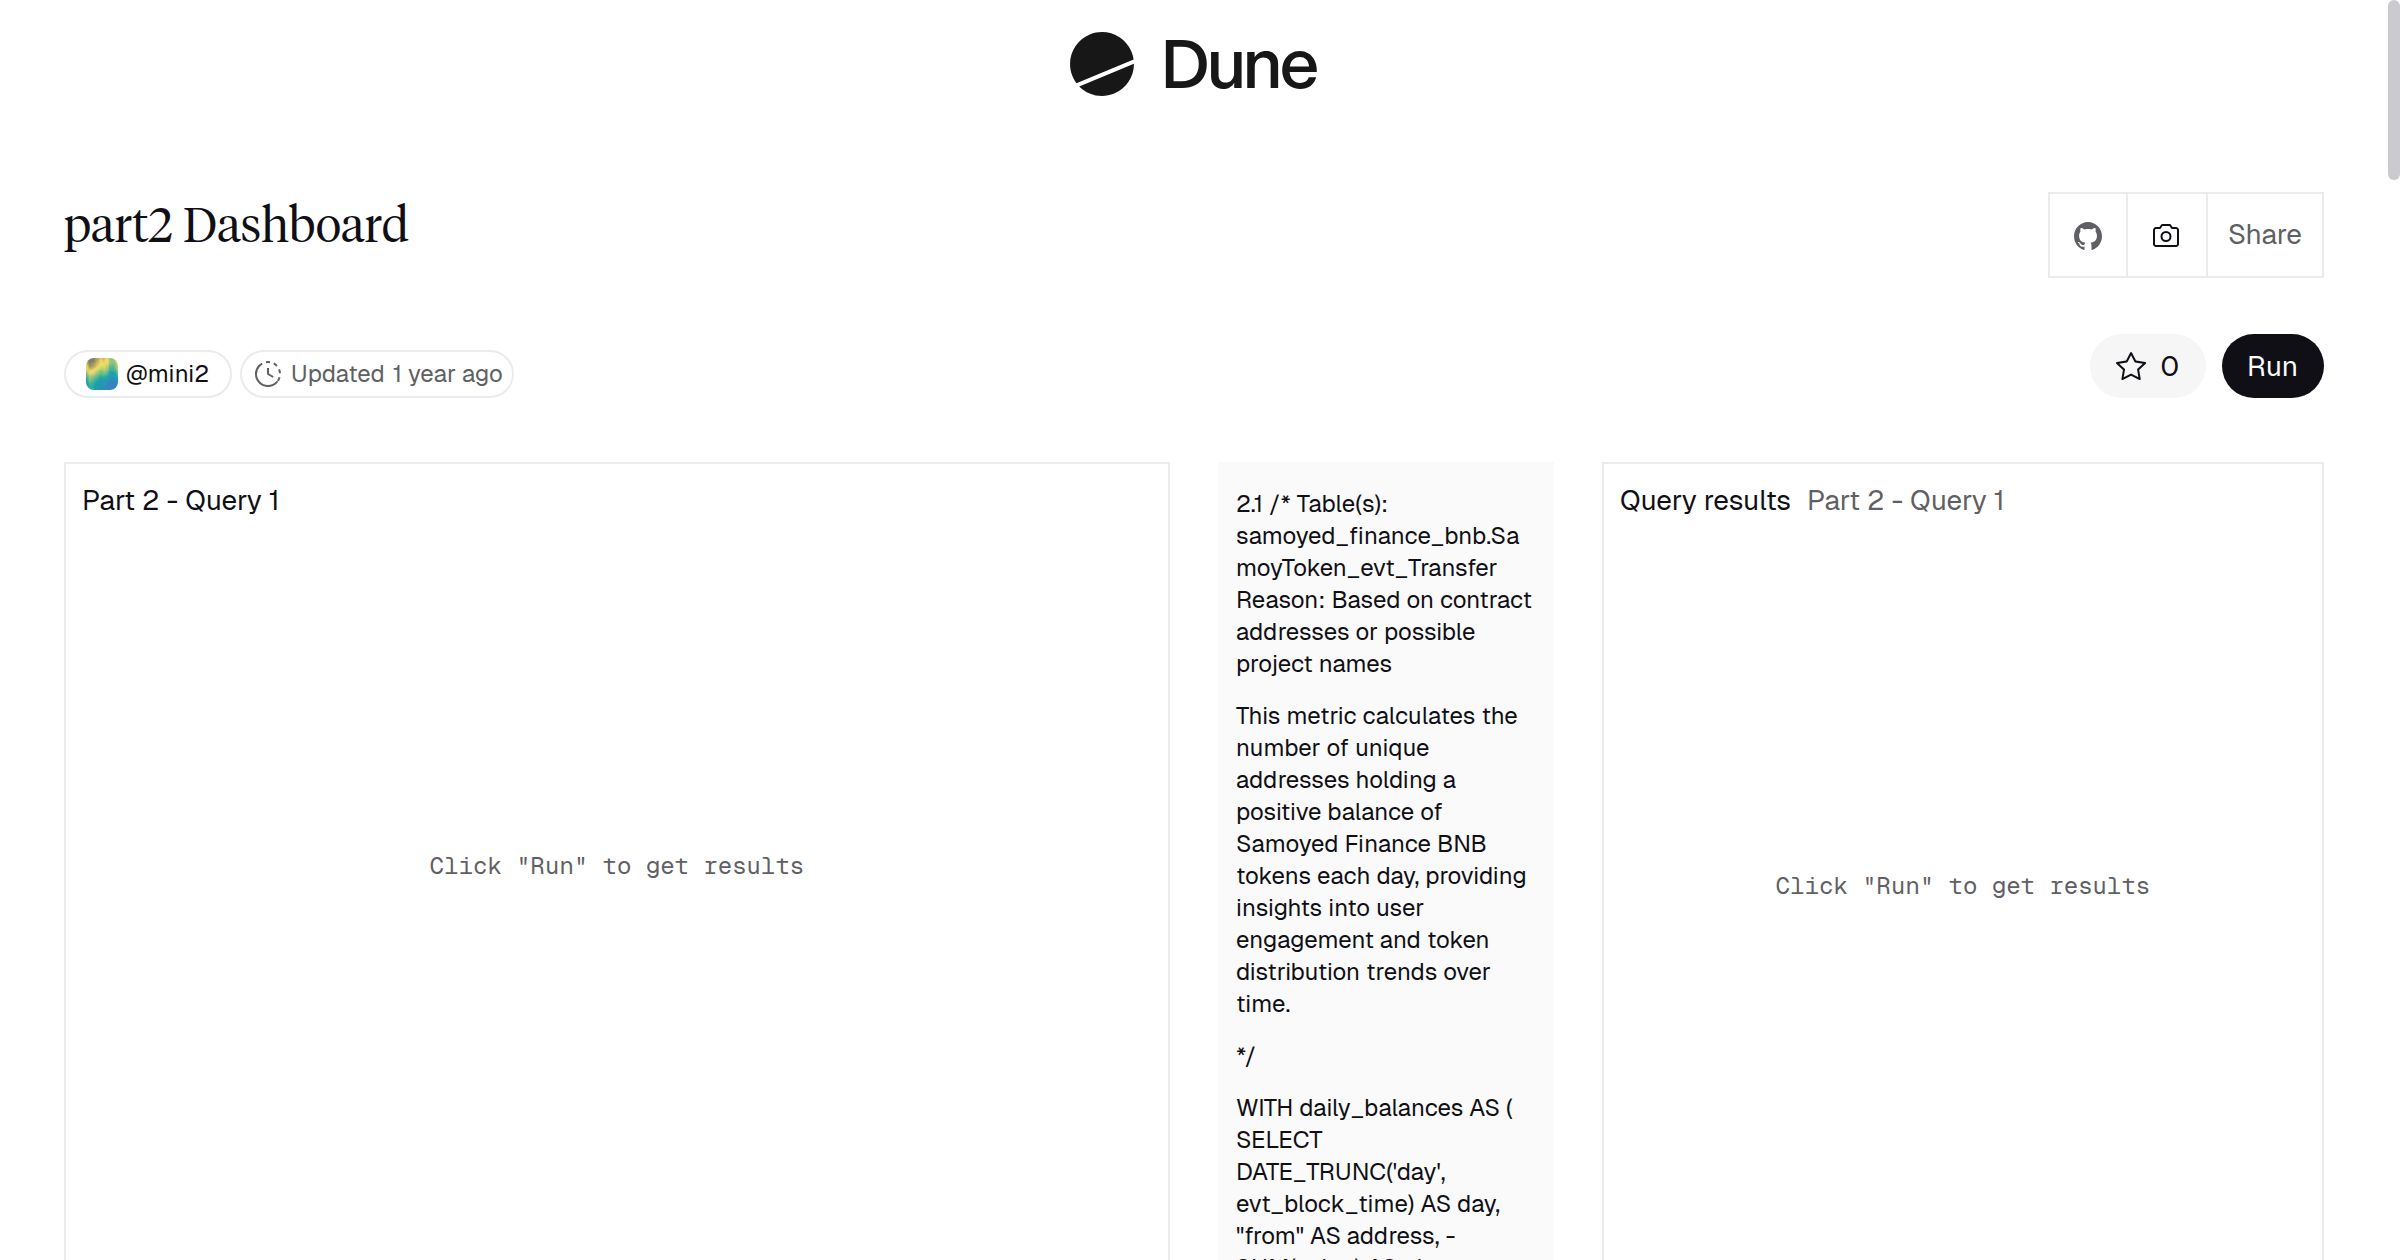2400x1260 pixels.
Task: Click the @mini2 avatar image
Action: [x=101, y=374]
